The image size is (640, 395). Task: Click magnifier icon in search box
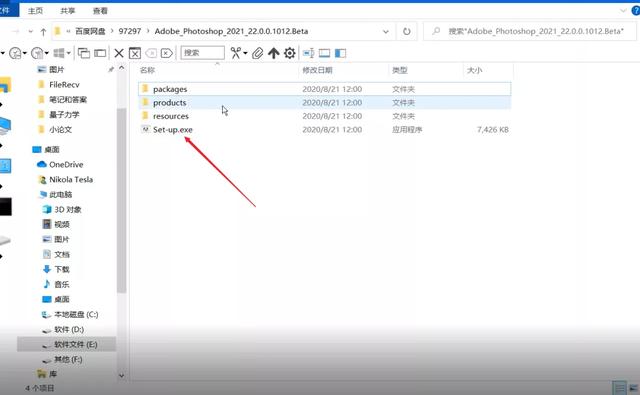pyautogui.click(x=436, y=31)
